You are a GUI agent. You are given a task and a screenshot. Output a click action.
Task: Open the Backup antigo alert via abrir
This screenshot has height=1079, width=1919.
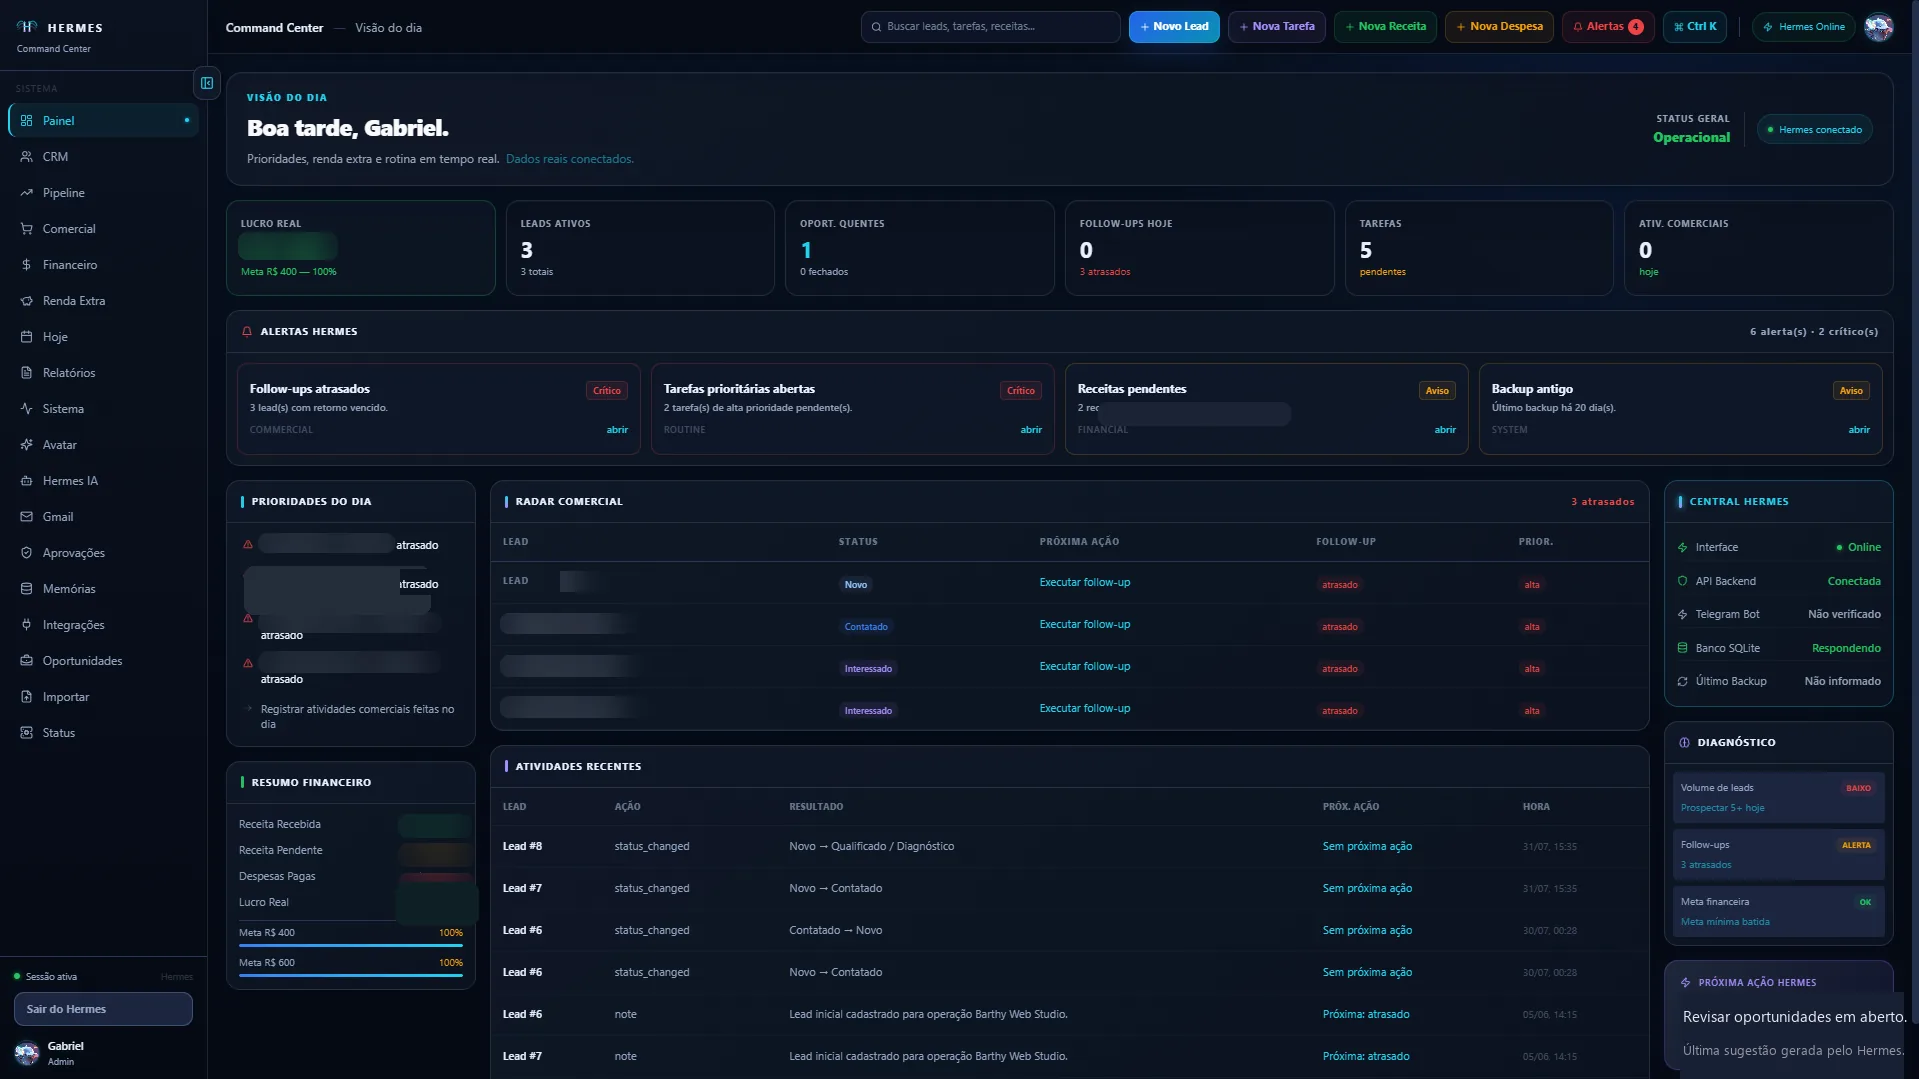1859,430
